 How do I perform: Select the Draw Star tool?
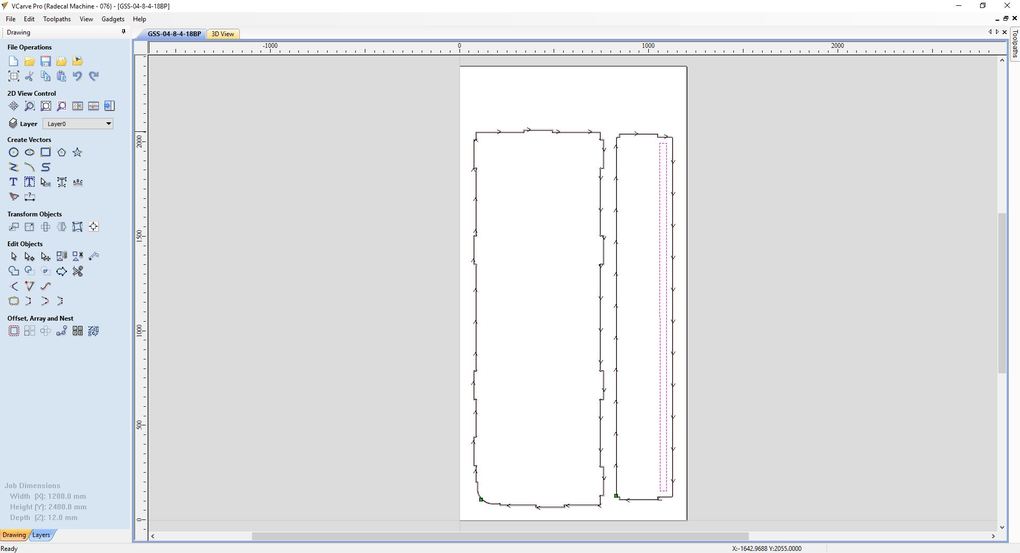77,152
